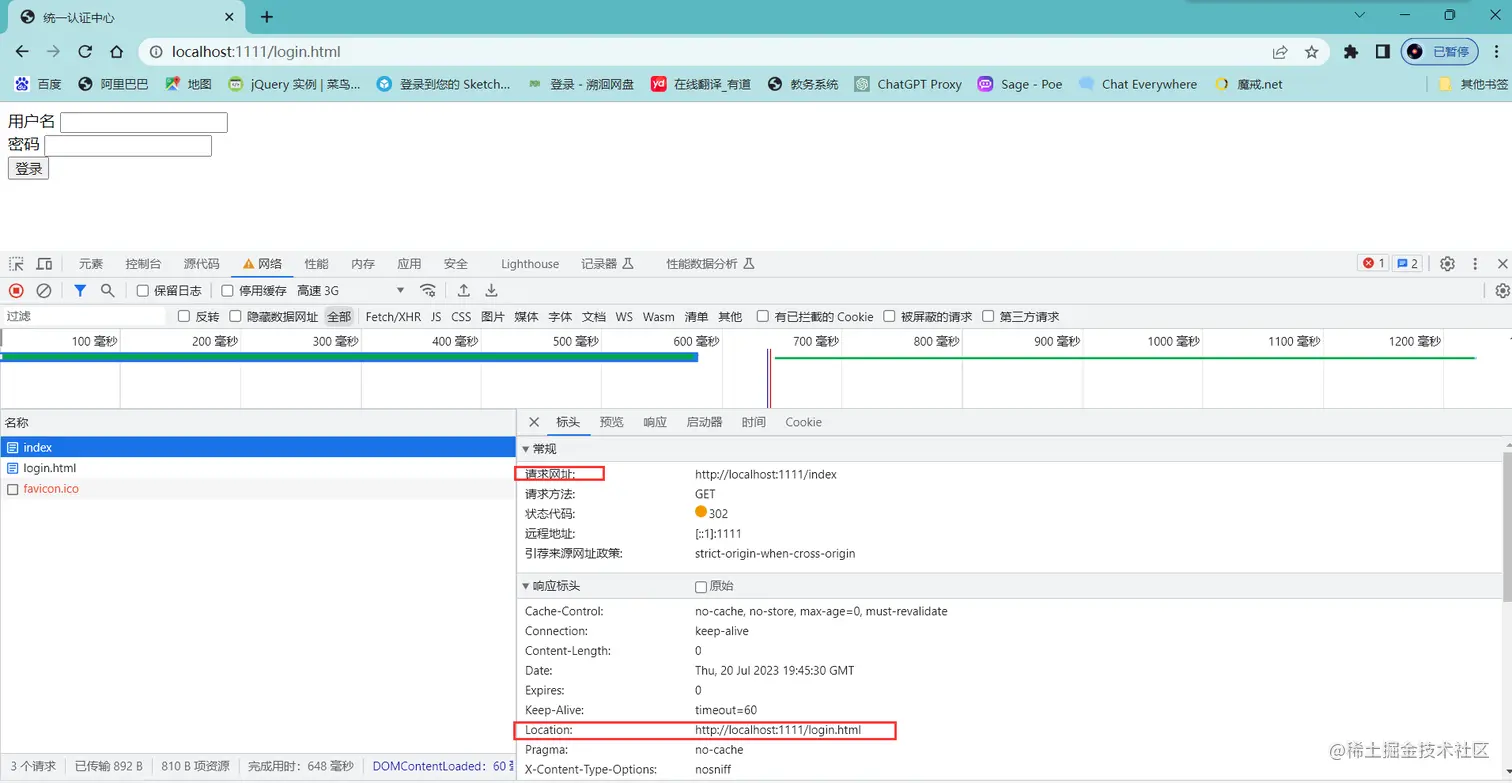The image size is (1512, 783).
Task: Tick the 隐藏数据网址 checkbox
Action: (x=235, y=317)
